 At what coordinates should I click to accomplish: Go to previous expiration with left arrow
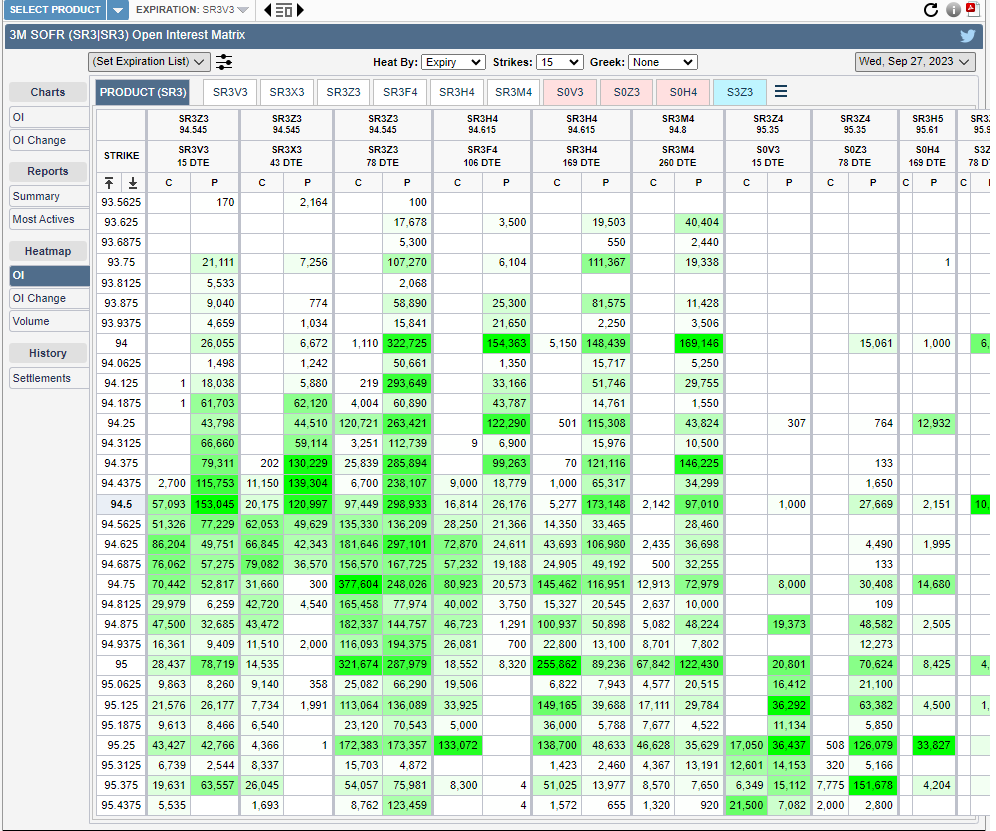click(268, 10)
